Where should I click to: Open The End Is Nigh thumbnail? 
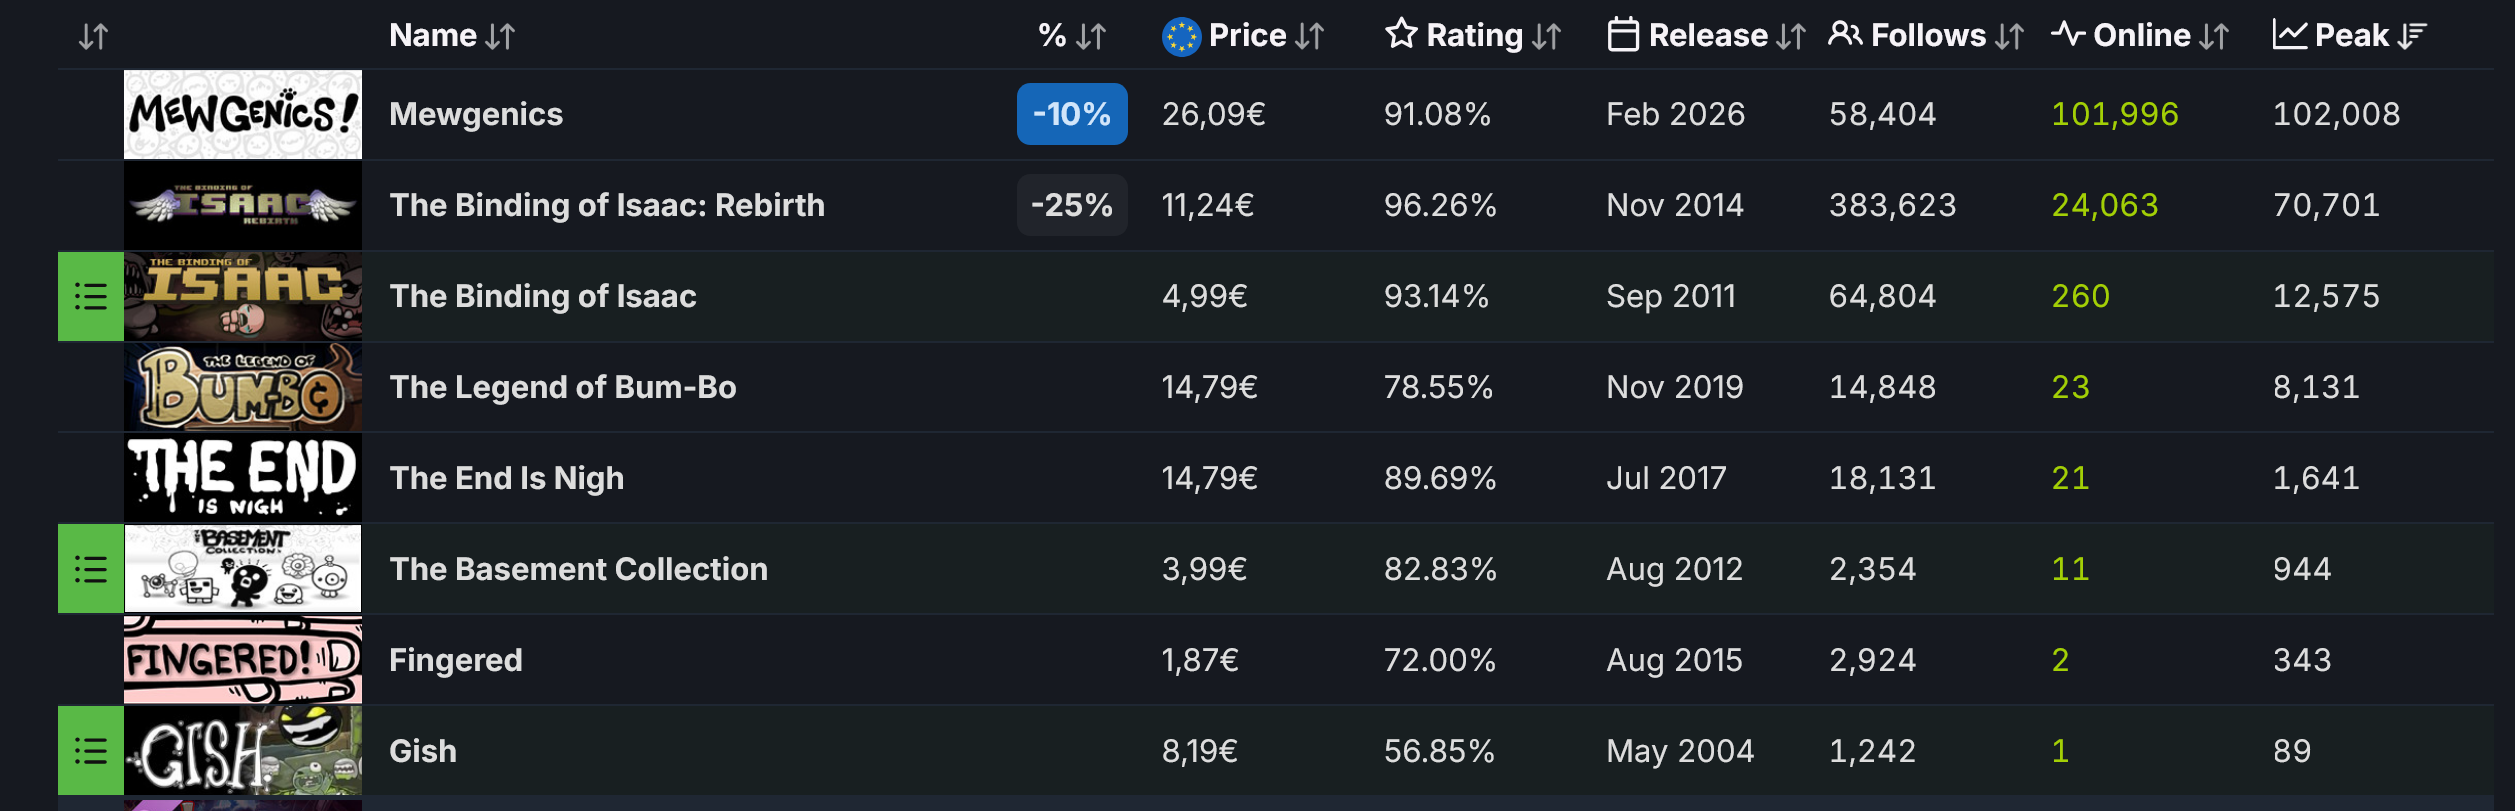(243, 478)
